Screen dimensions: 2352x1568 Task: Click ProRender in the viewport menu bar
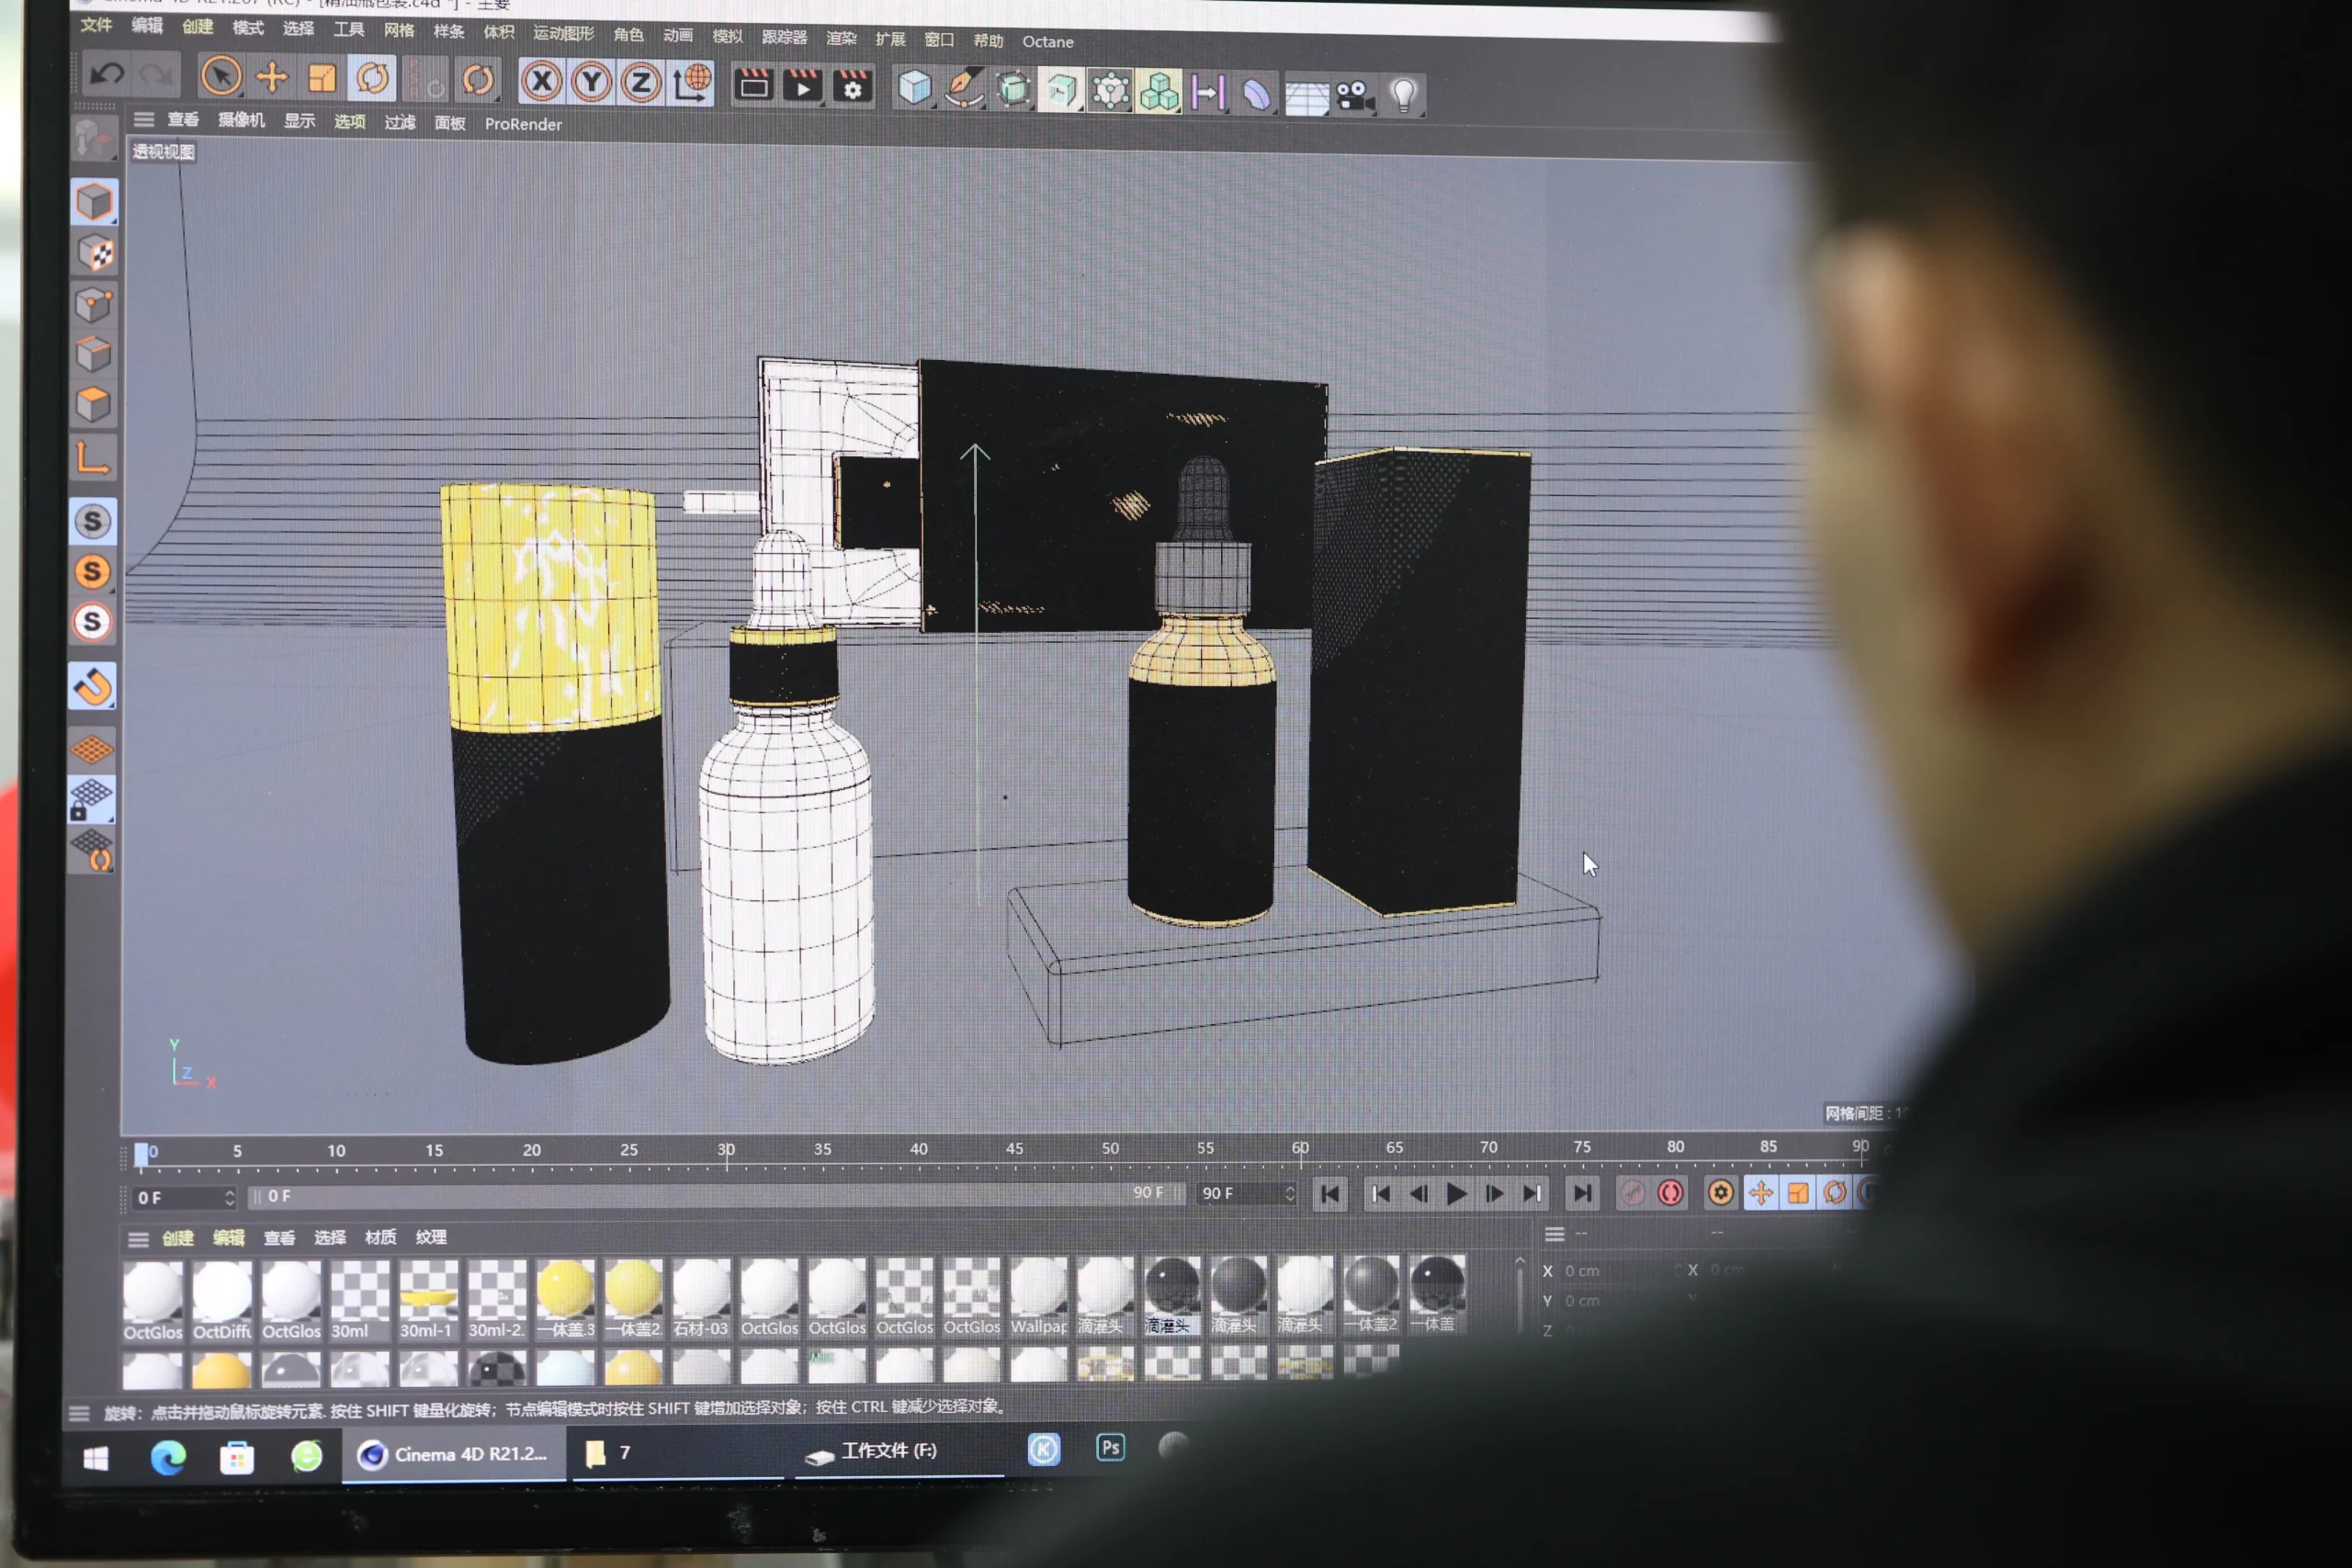(523, 124)
